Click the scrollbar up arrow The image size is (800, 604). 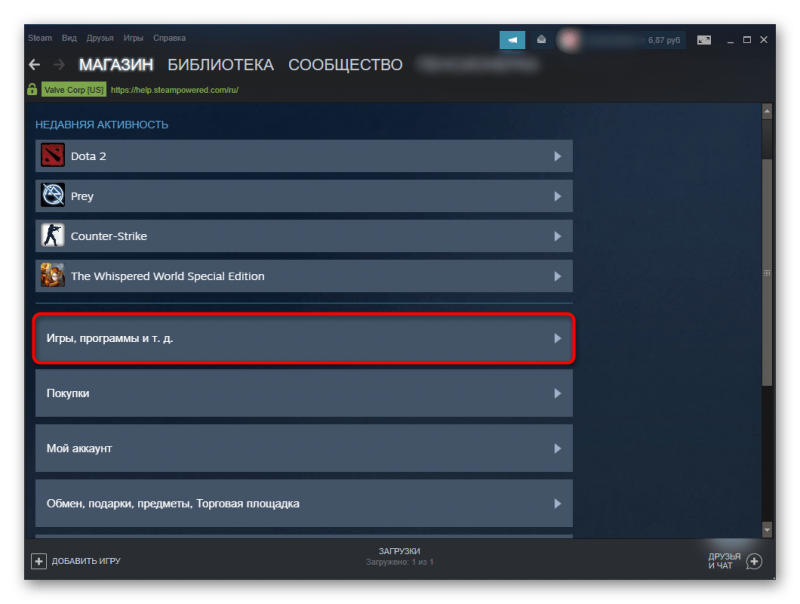[x=767, y=111]
